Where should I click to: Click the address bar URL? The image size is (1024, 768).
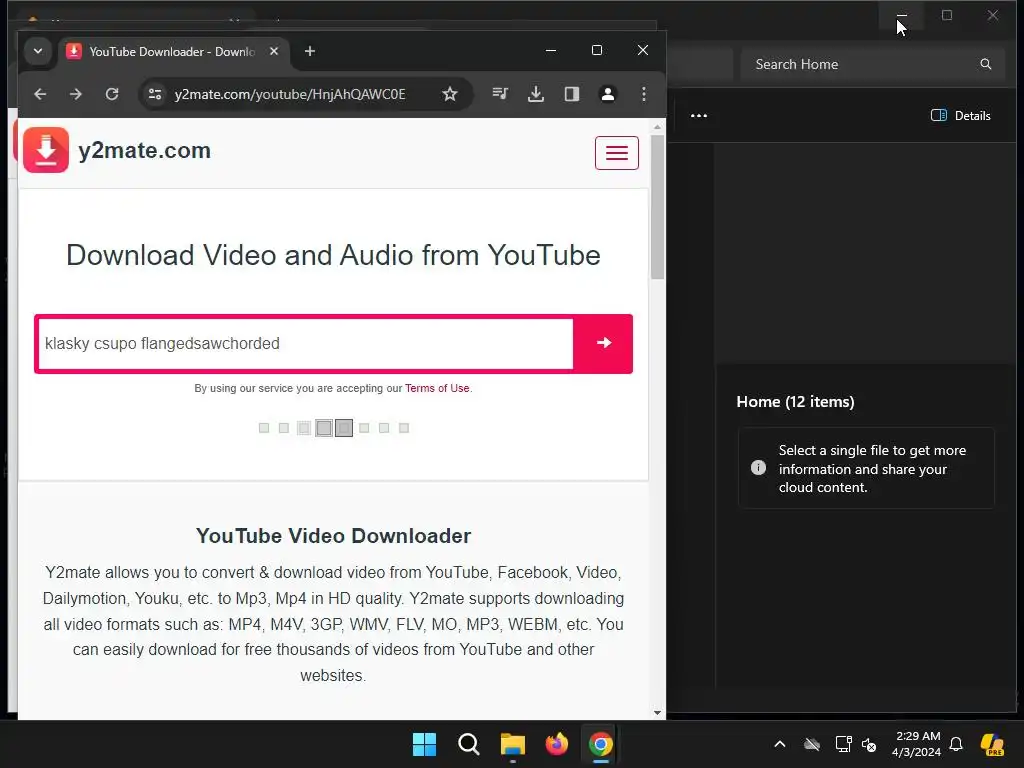point(290,94)
